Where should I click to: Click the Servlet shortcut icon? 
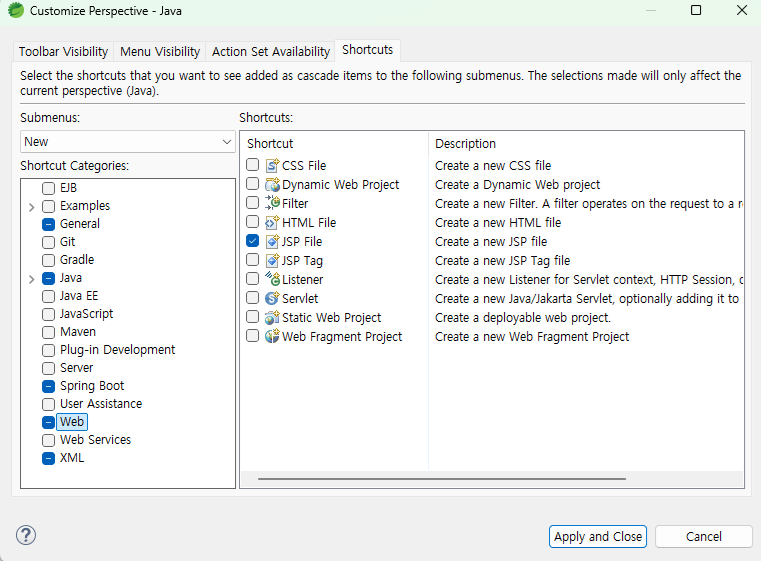pos(273,298)
